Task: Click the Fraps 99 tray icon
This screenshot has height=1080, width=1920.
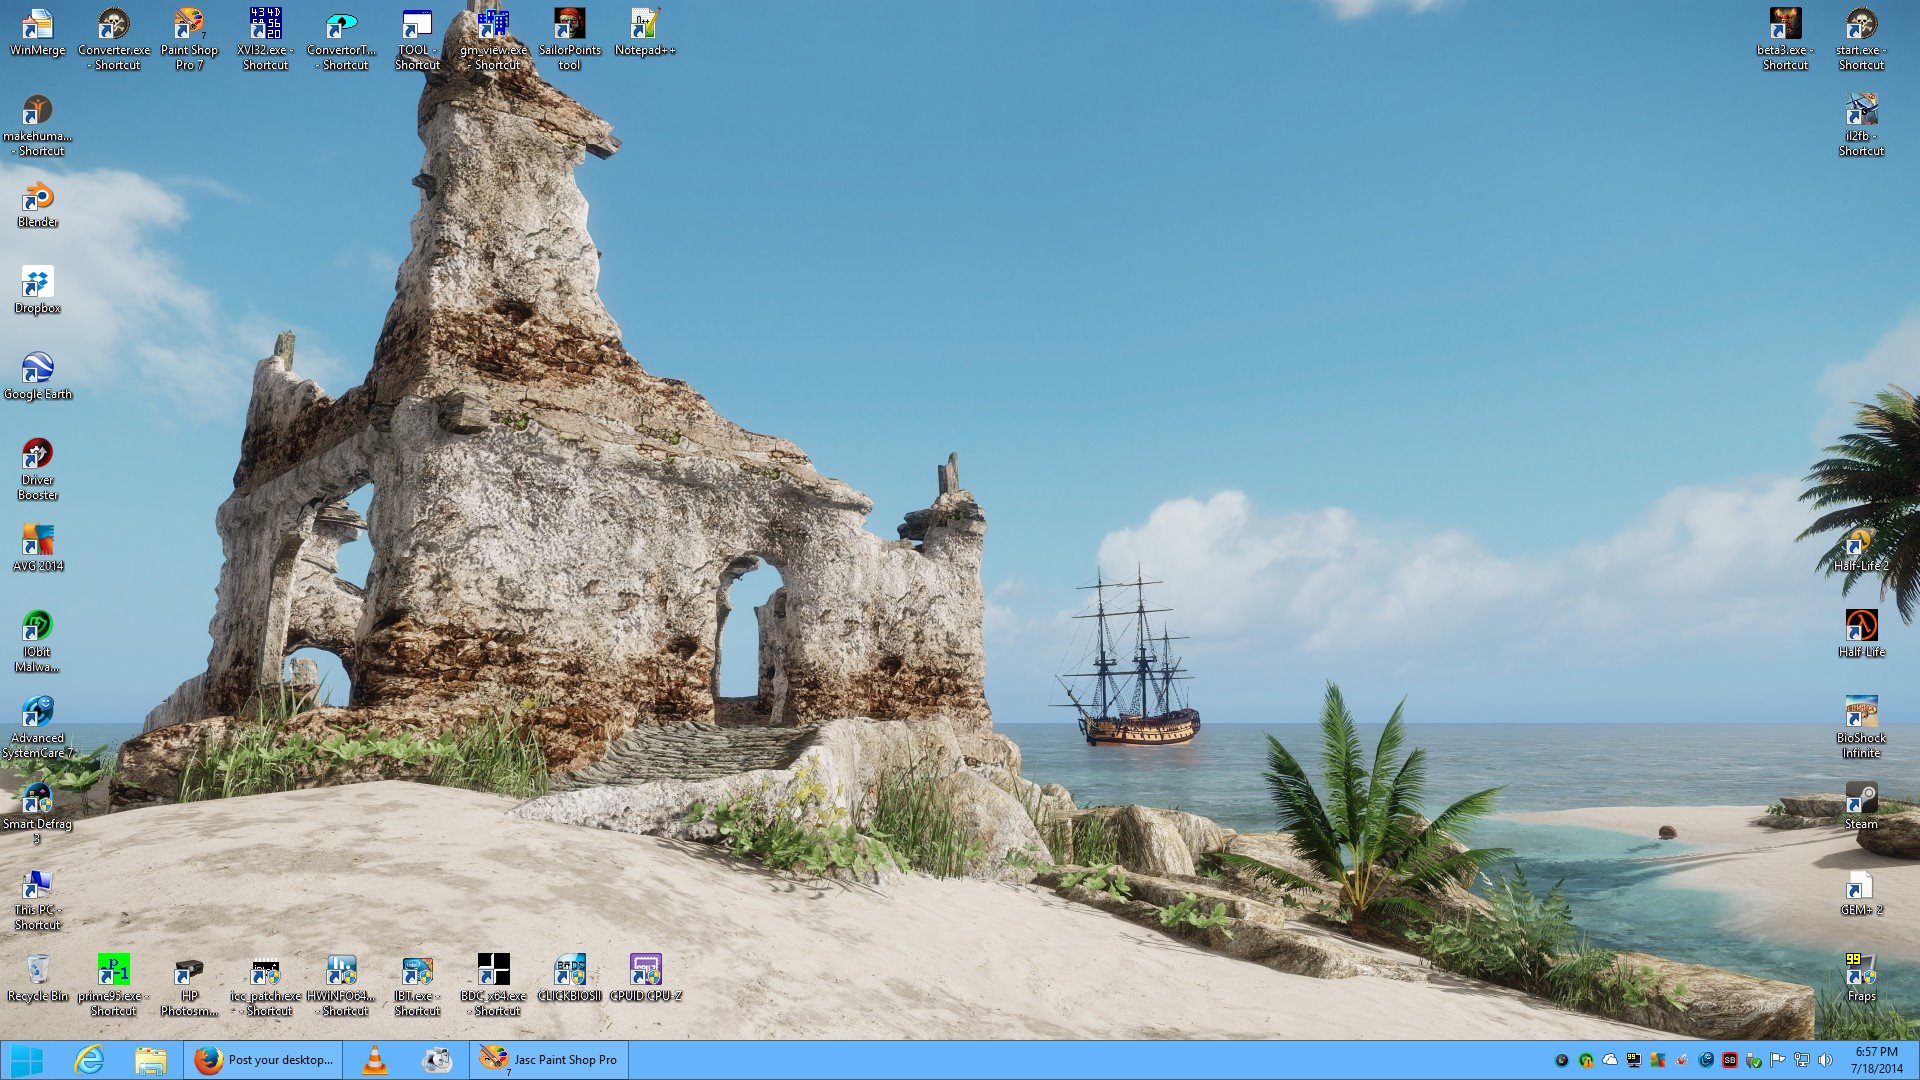Action: point(1634,1060)
